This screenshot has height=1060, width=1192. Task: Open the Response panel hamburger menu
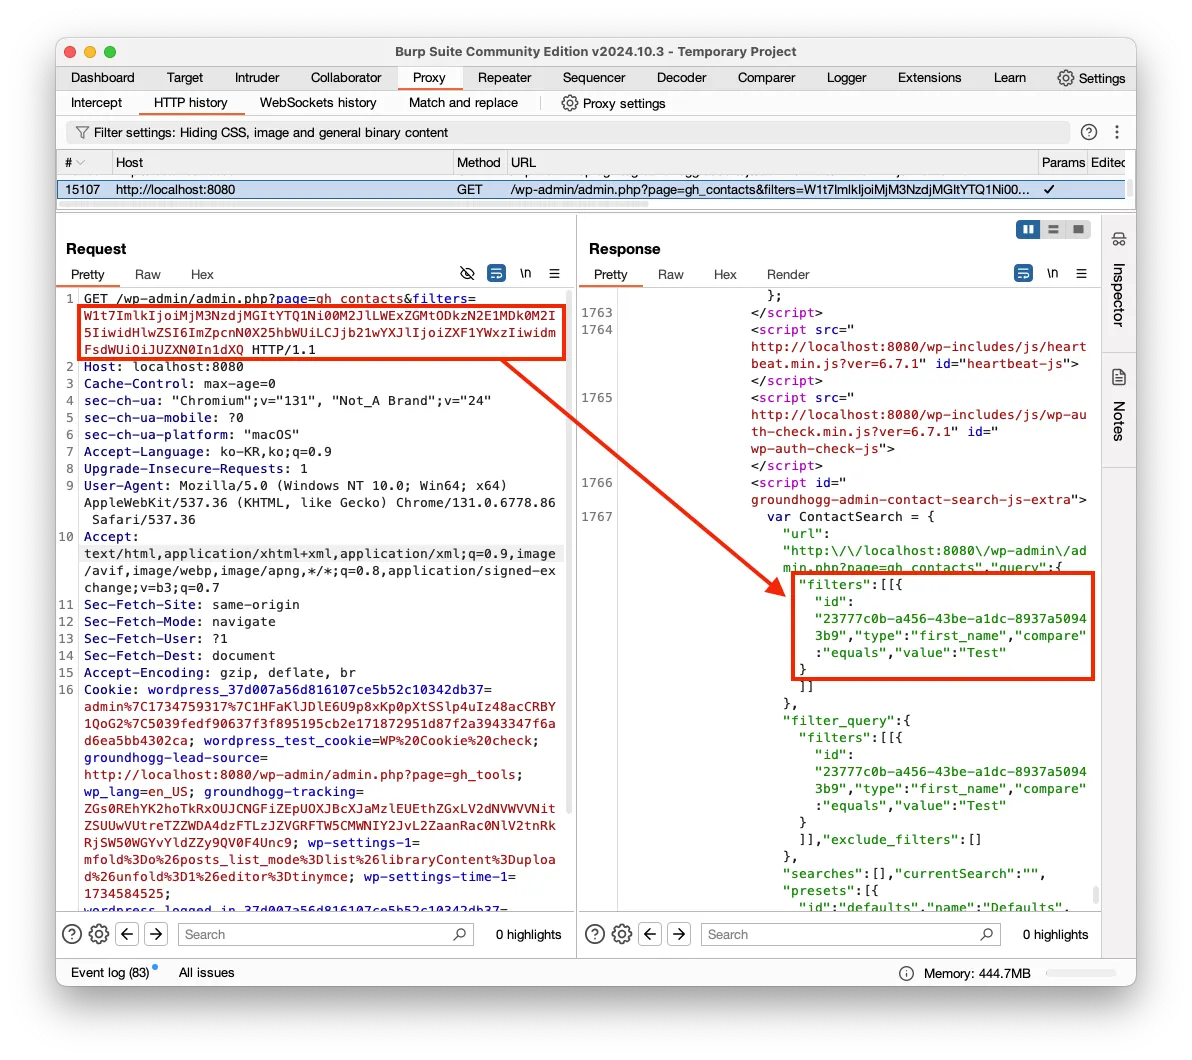(x=1081, y=274)
